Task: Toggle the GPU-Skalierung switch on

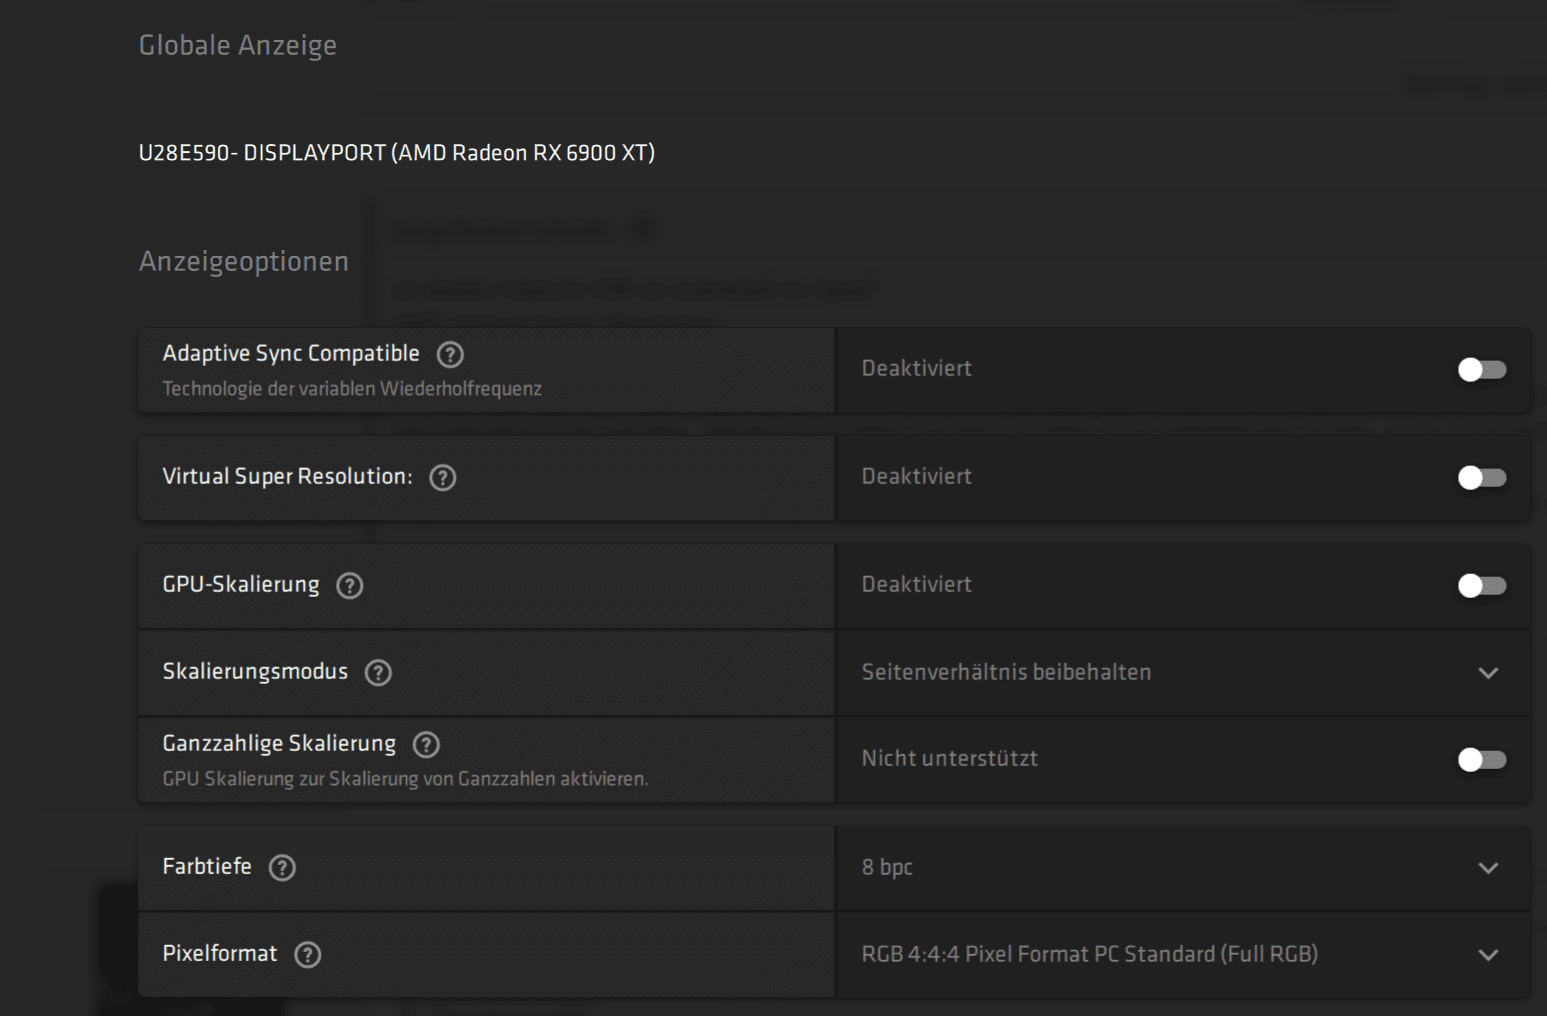Action: coord(1481,586)
